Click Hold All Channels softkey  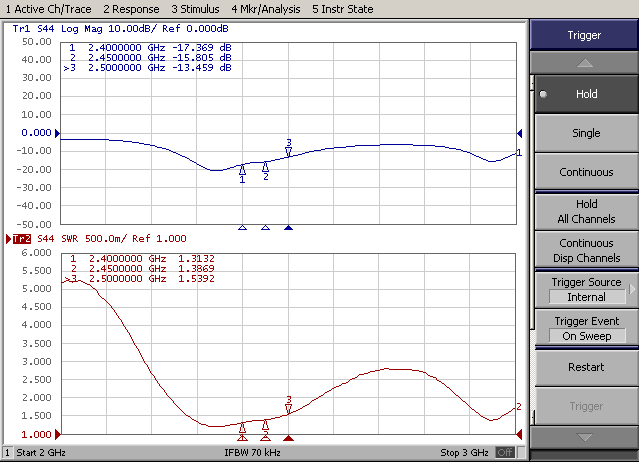586,211
